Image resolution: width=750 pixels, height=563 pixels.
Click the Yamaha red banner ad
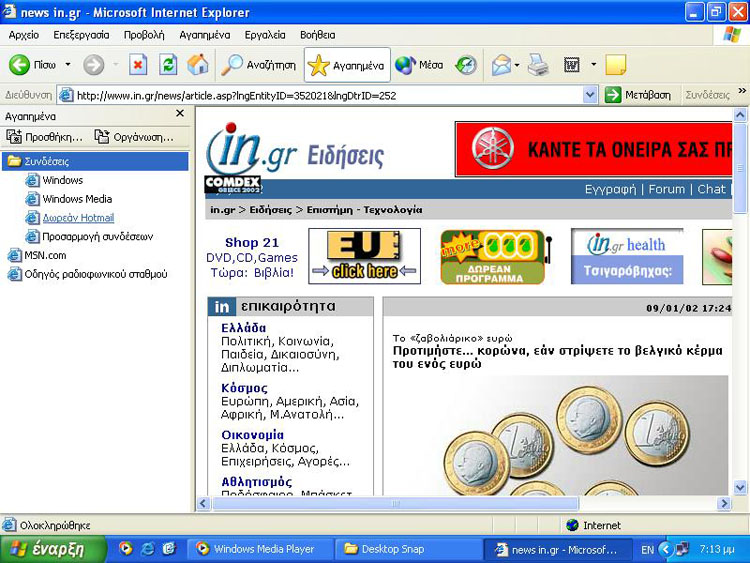594,149
